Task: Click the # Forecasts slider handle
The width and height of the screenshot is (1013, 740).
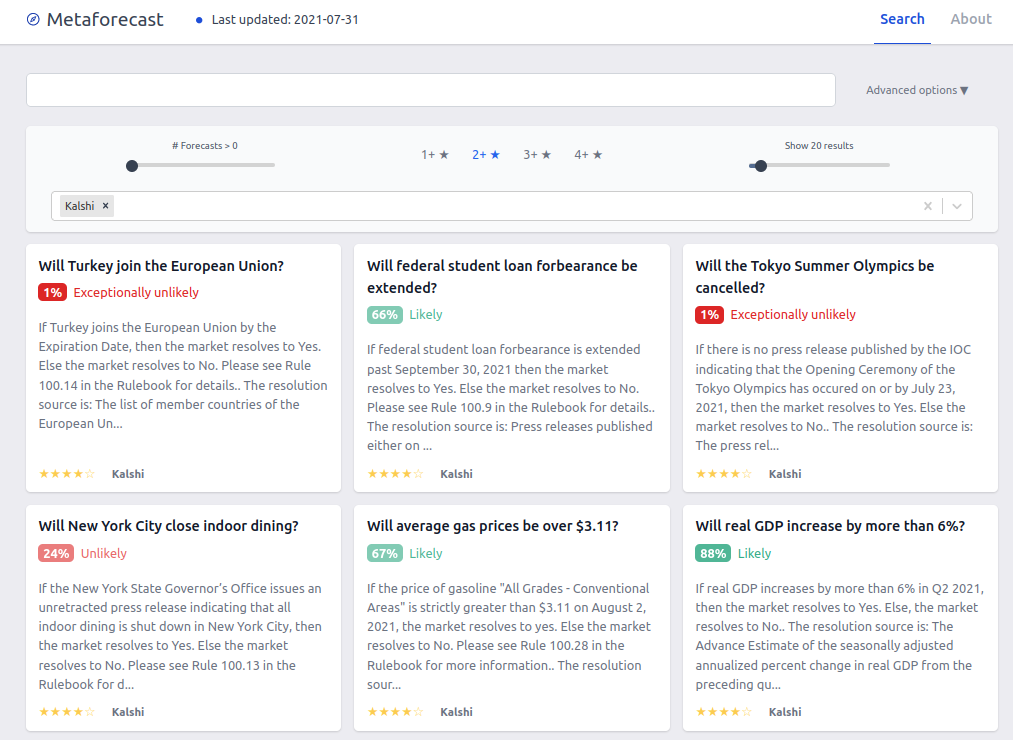Action: 132,165
